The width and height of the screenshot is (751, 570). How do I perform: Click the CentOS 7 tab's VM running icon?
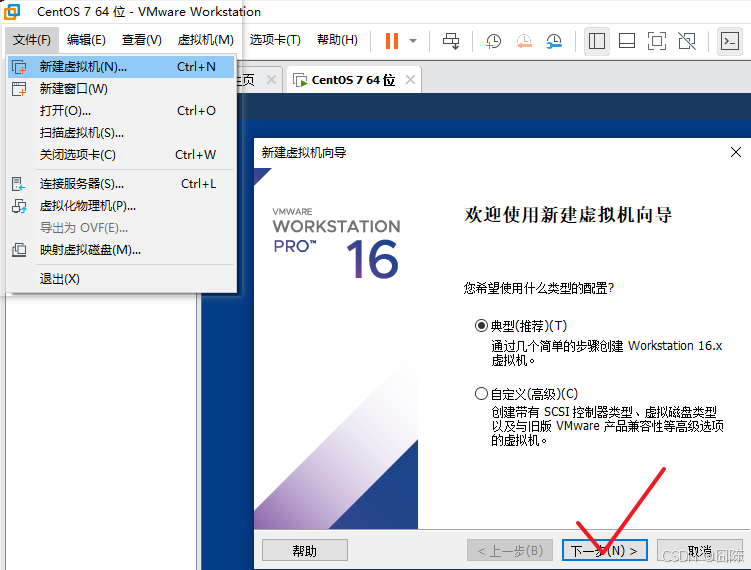point(300,80)
